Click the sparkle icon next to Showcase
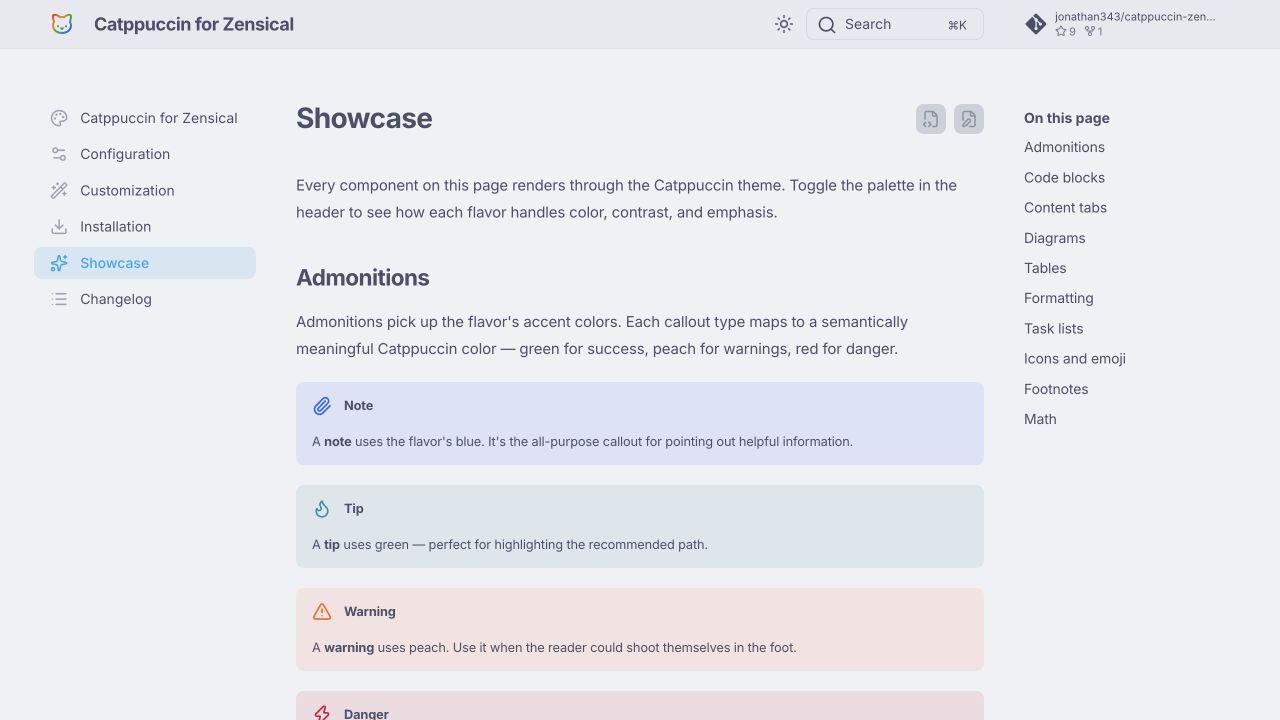This screenshot has width=1280, height=720. (59, 263)
